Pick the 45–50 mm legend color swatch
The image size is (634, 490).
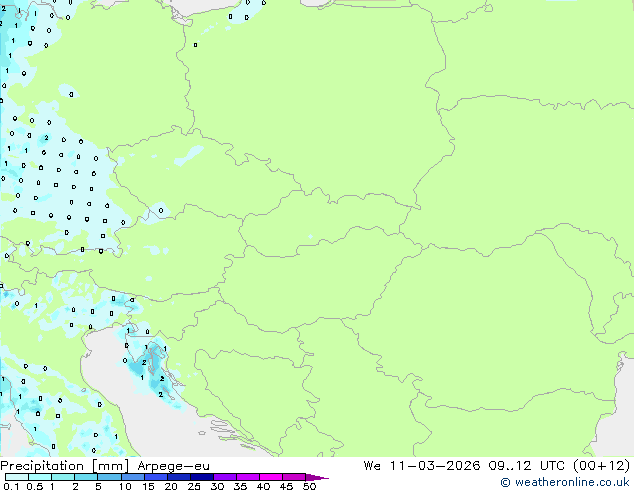coord(294,477)
